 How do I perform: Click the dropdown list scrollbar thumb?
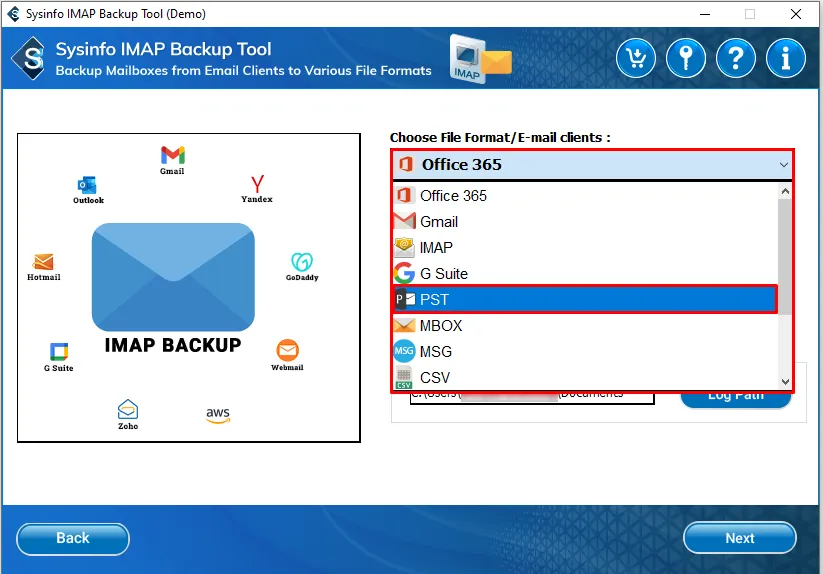pyautogui.click(x=785, y=257)
